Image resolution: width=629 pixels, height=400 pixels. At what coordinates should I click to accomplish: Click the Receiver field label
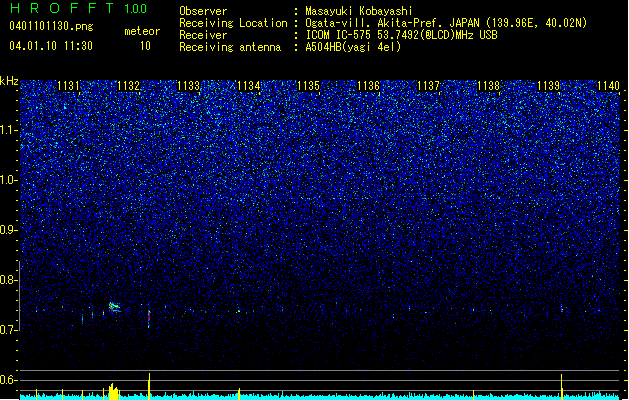tap(203, 35)
